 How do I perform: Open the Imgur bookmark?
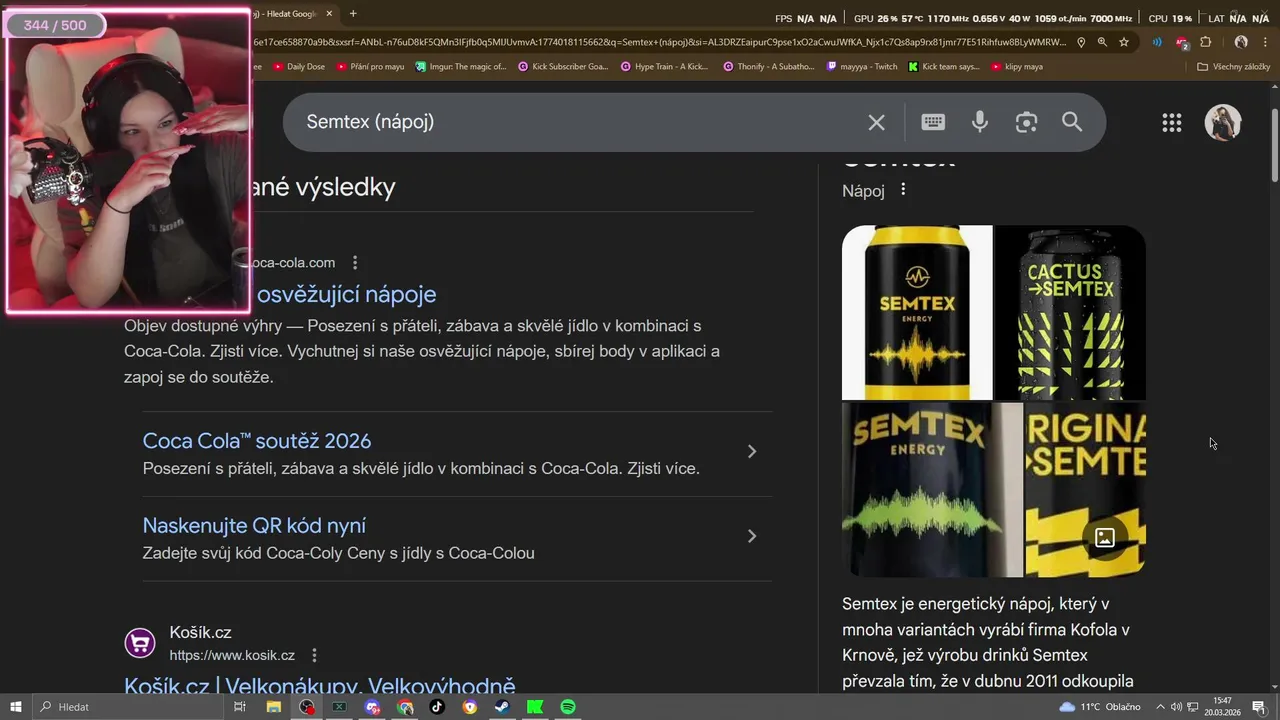(x=461, y=67)
